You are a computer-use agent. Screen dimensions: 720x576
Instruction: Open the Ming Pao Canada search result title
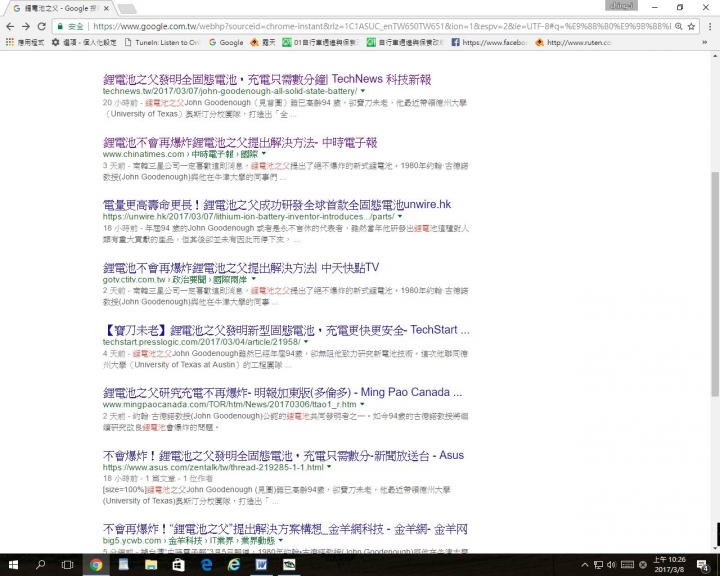coord(282,393)
